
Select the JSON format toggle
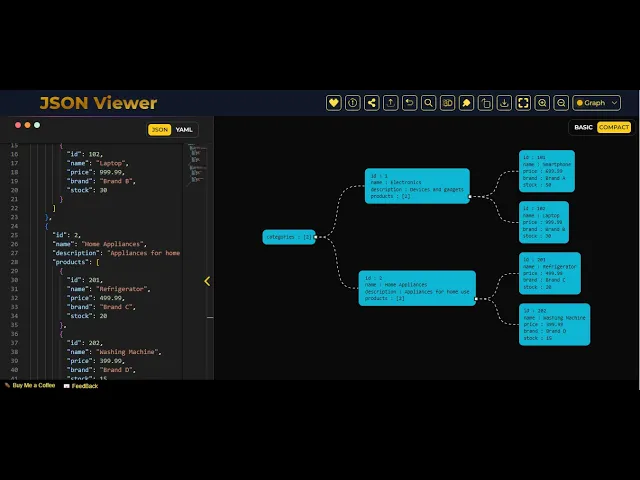(x=160, y=129)
